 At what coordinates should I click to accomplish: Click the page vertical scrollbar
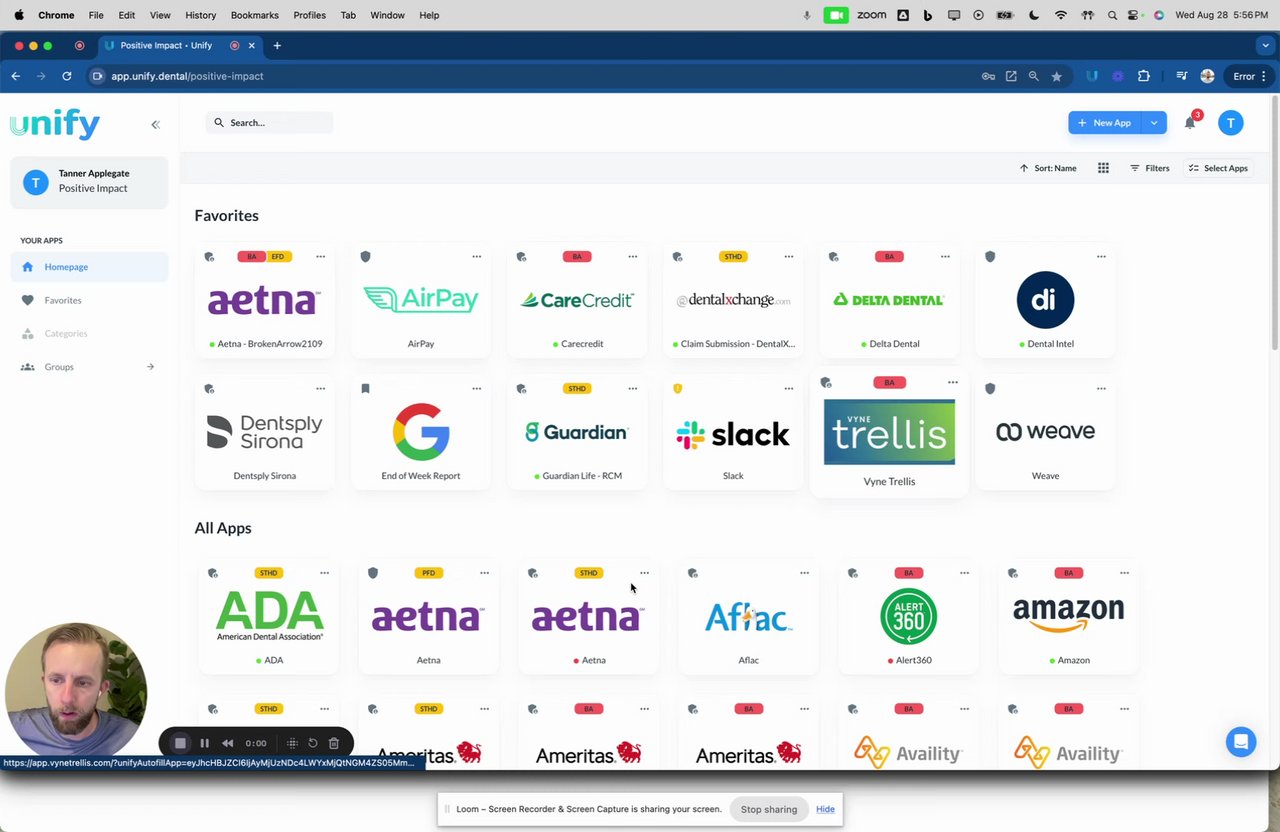pos(1274,224)
